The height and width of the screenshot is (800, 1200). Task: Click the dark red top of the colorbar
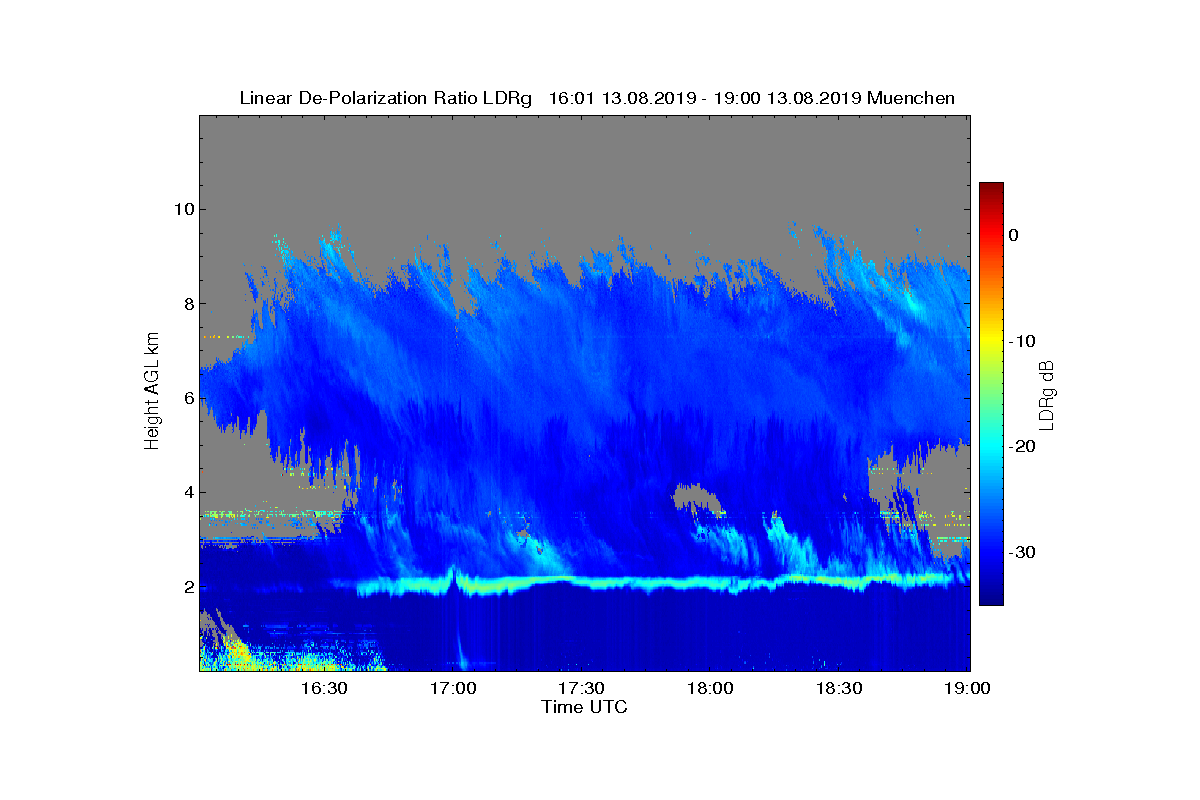coord(991,190)
